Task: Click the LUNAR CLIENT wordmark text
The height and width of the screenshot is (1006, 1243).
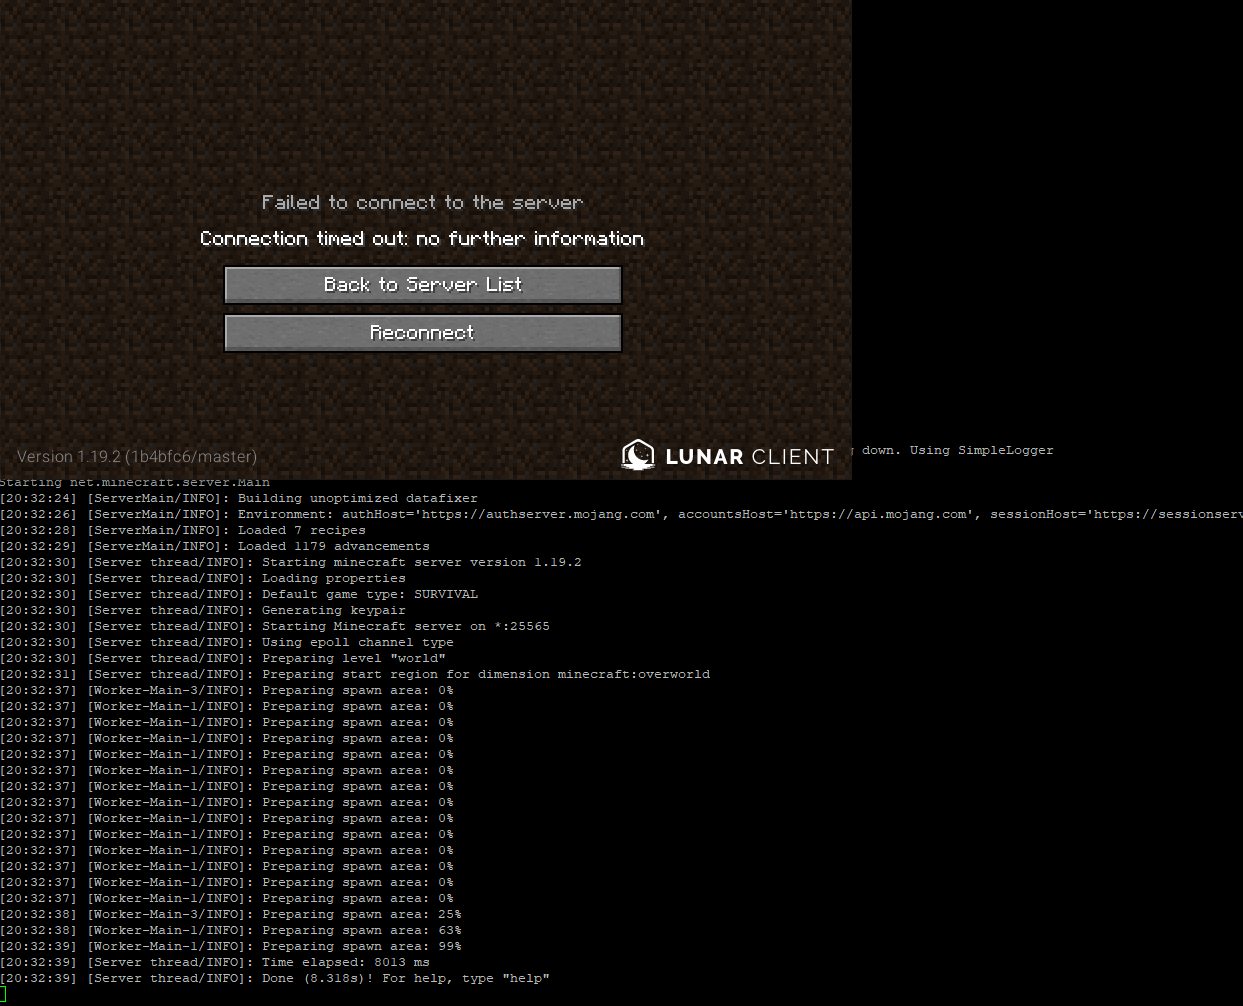Action: [x=749, y=457]
